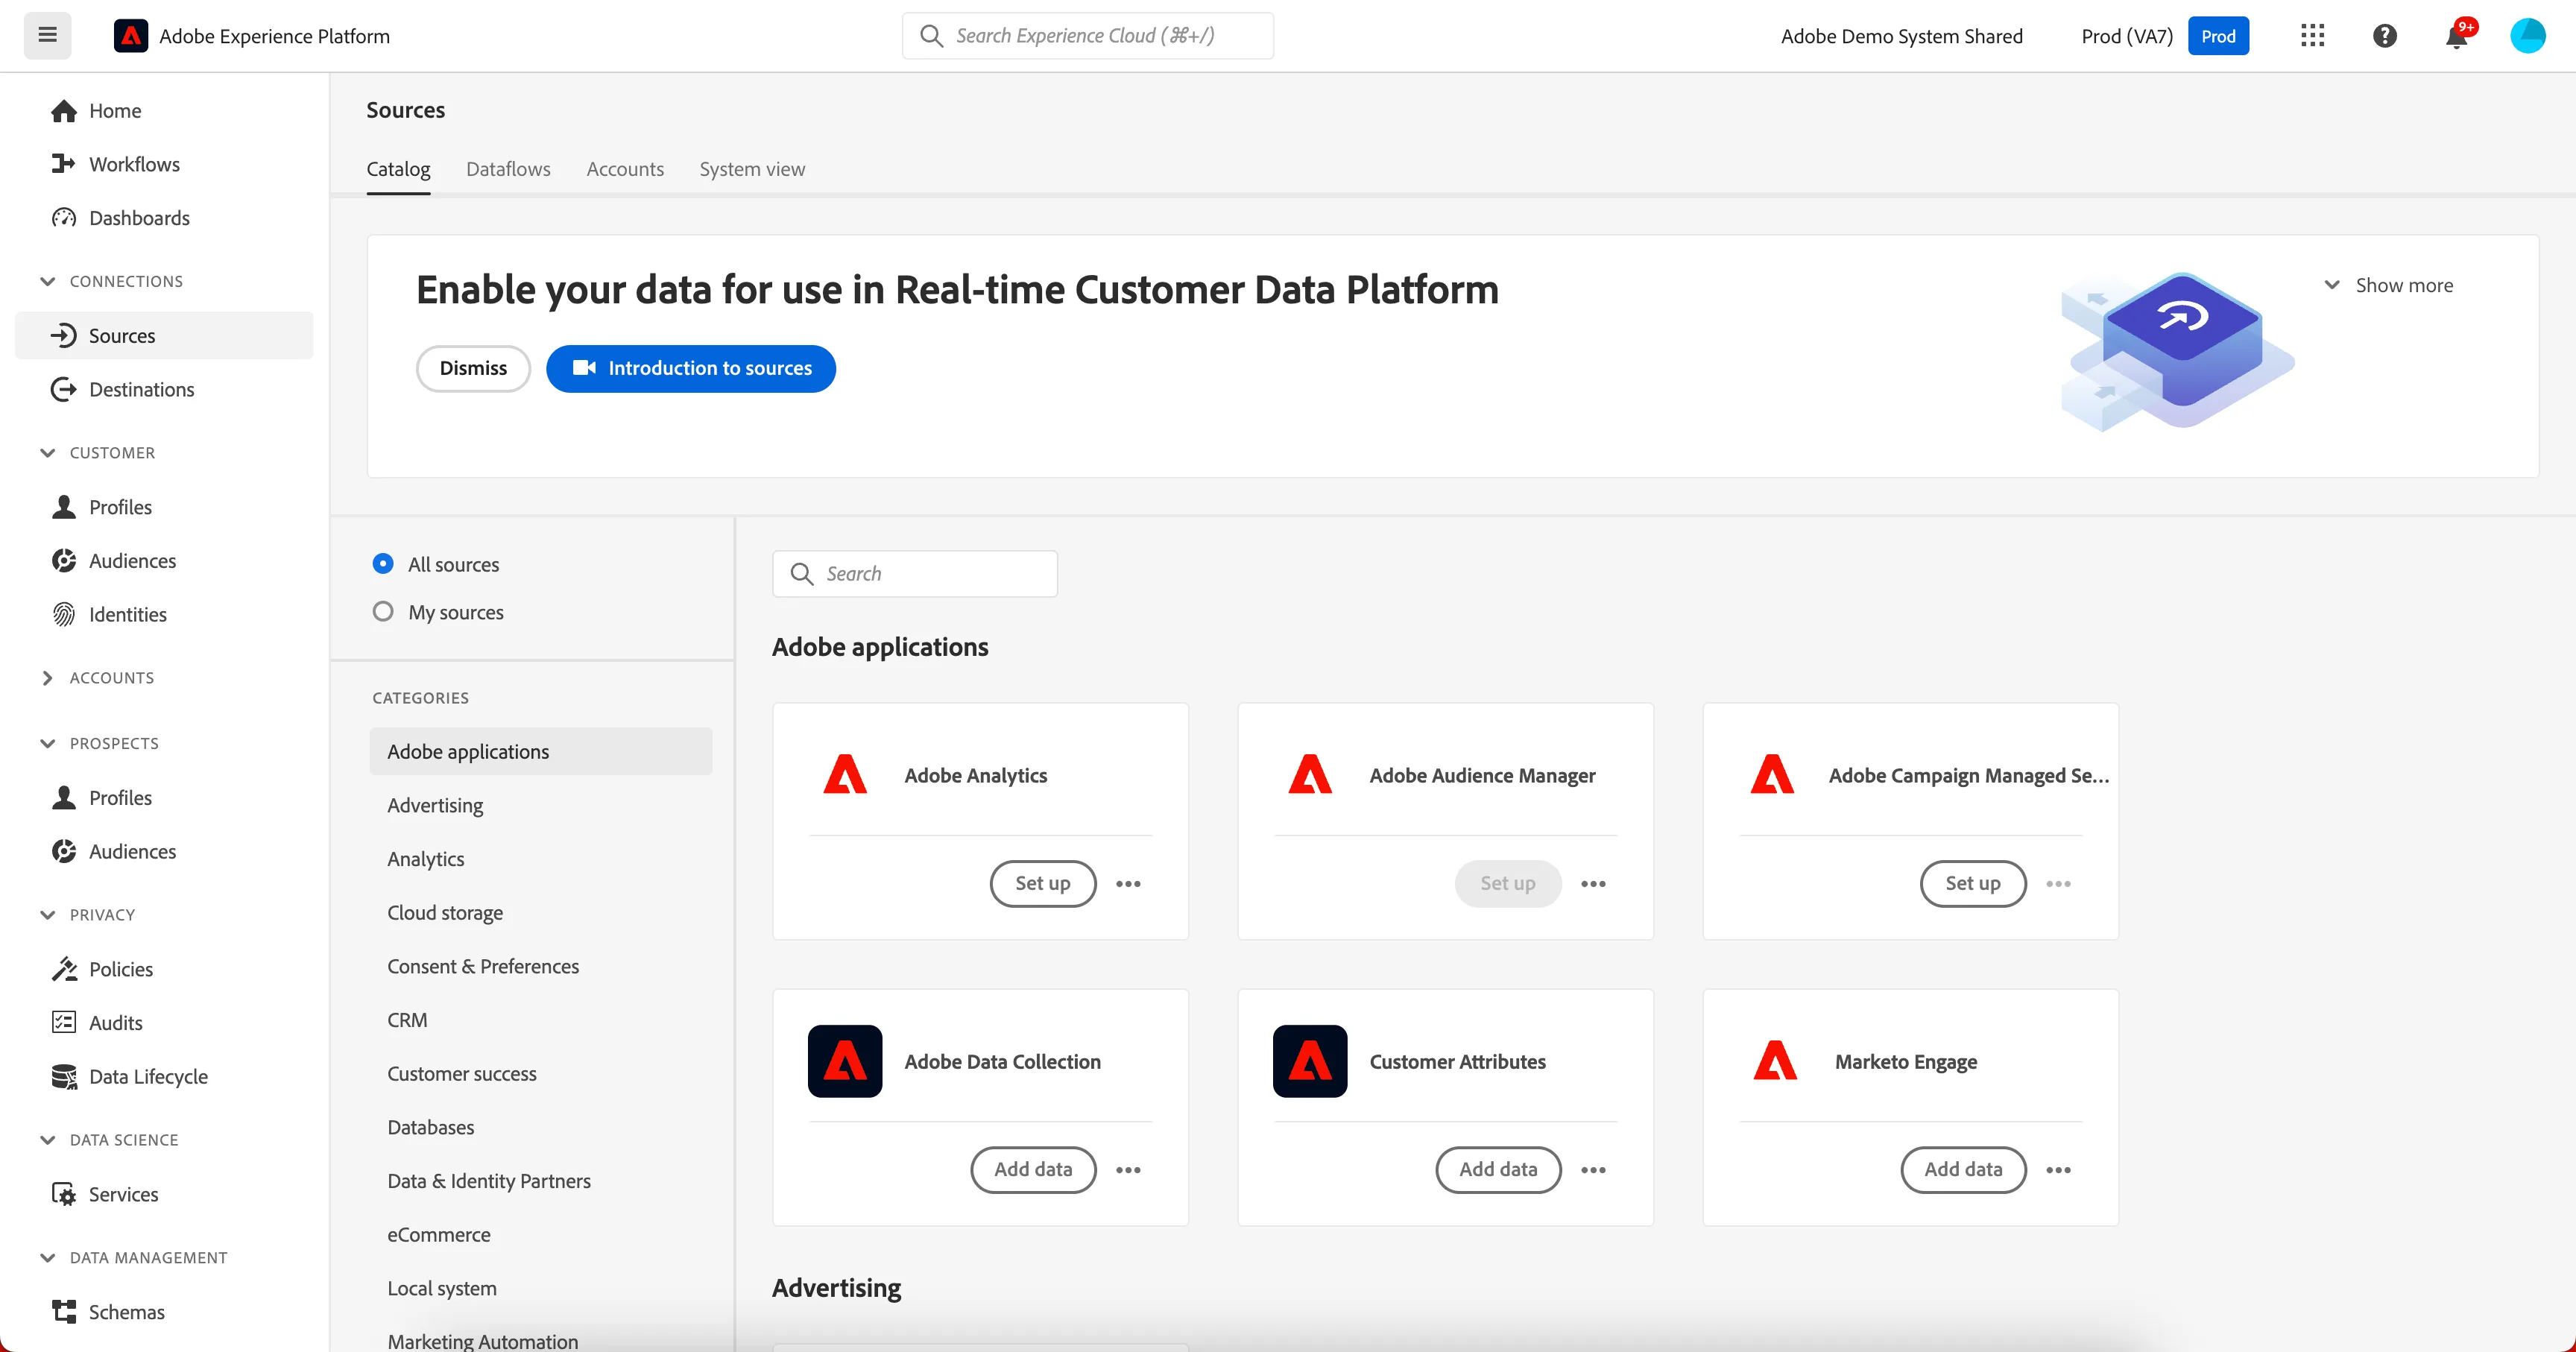Switch to the System view tab

click(752, 169)
